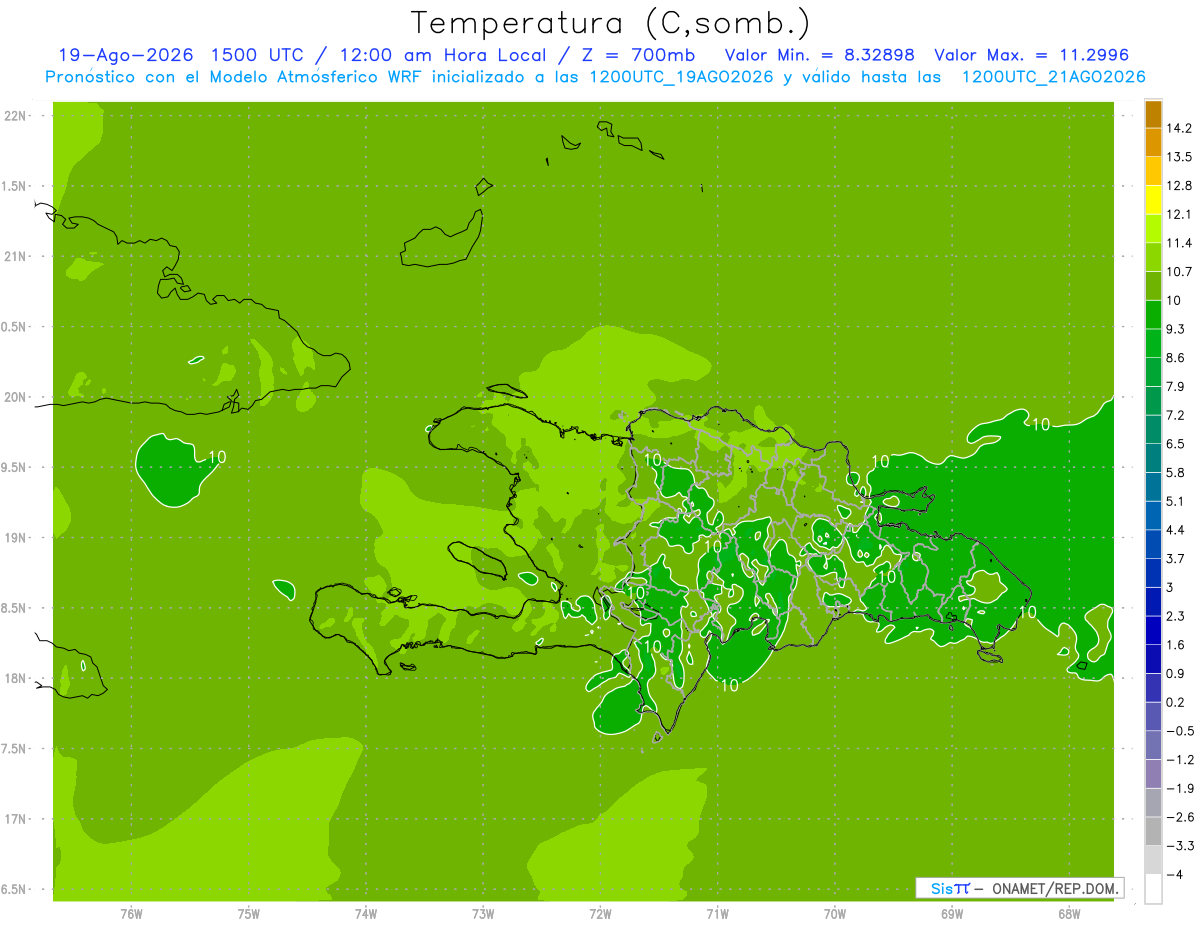This screenshot has height=927, width=1200.
Task: Click the 21N latitude axis label
Action: (x=17, y=257)
